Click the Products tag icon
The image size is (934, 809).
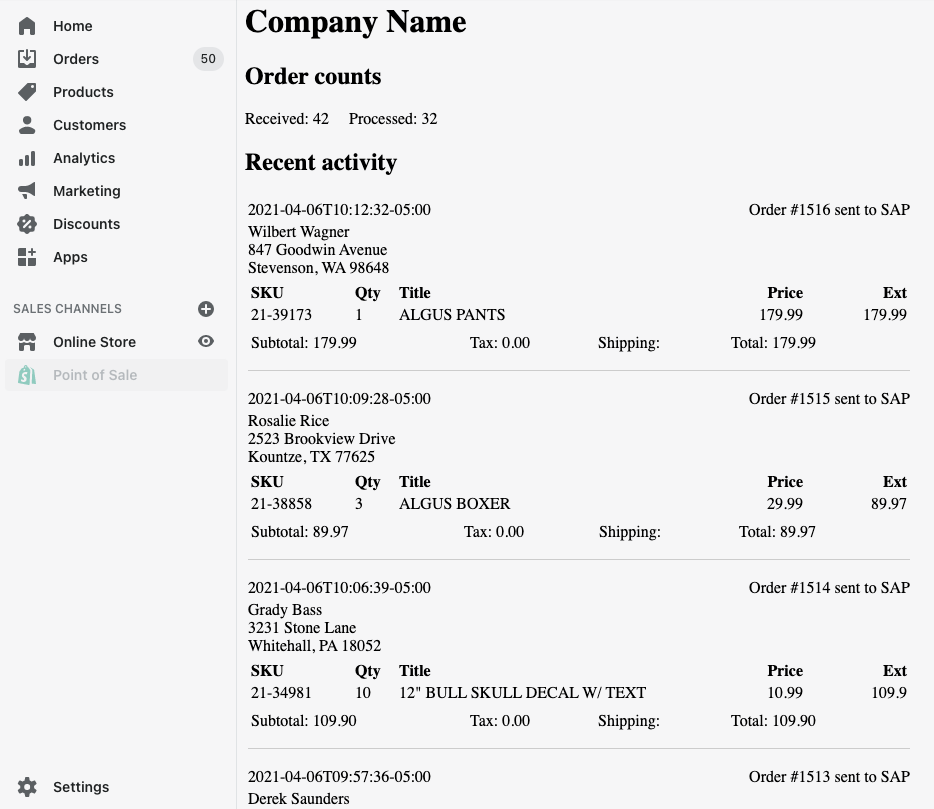(27, 92)
